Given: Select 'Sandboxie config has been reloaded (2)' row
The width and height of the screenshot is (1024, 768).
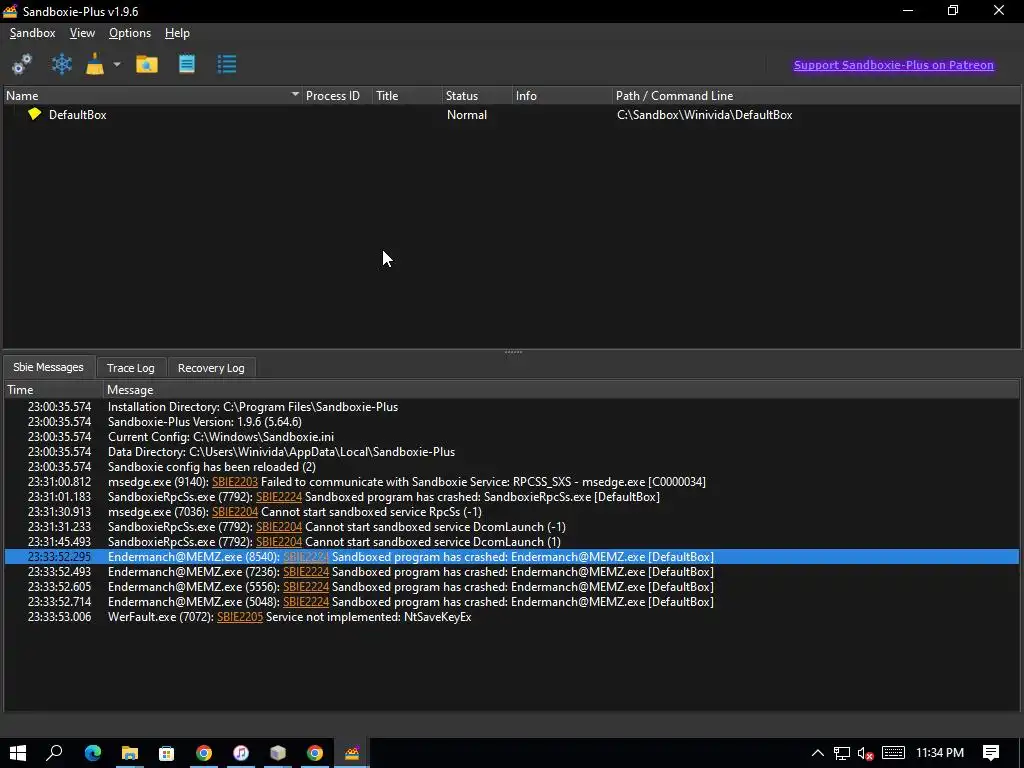Looking at the screenshot, I should (x=511, y=467).
